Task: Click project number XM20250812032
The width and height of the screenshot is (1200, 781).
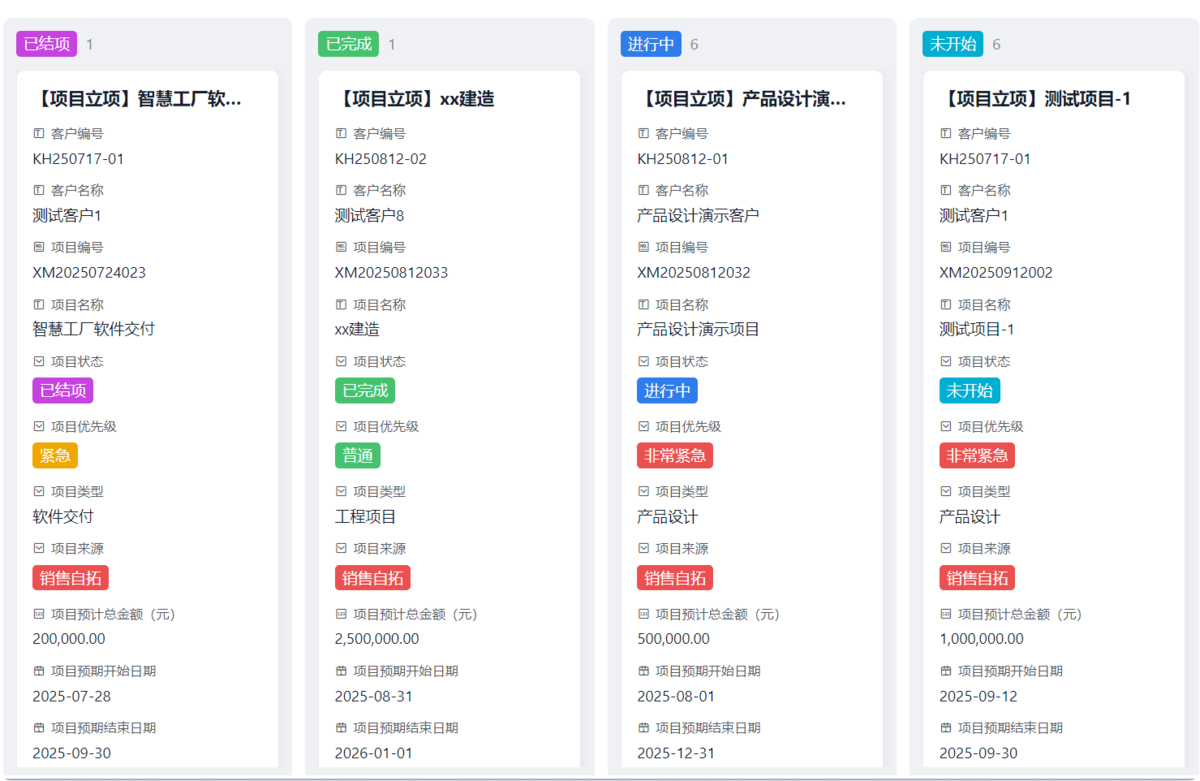Action: (694, 272)
